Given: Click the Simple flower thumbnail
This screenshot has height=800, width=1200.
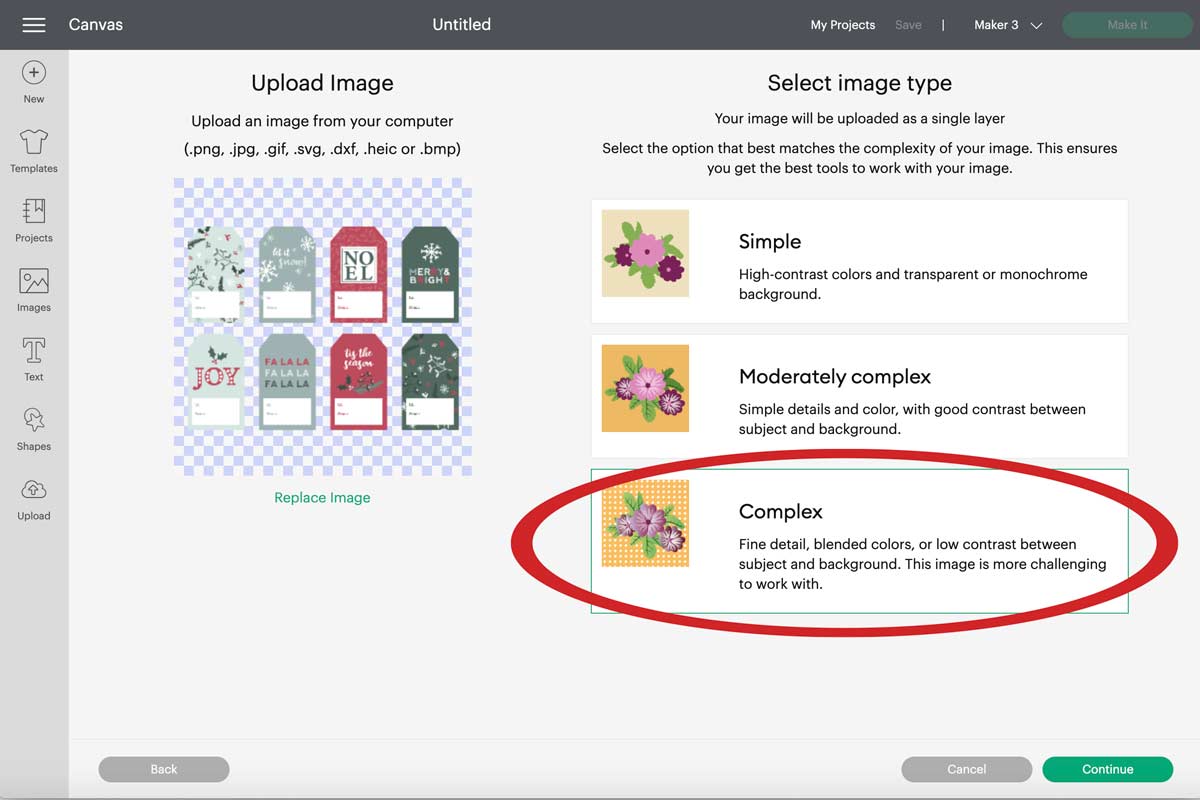Looking at the screenshot, I should (x=645, y=253).
